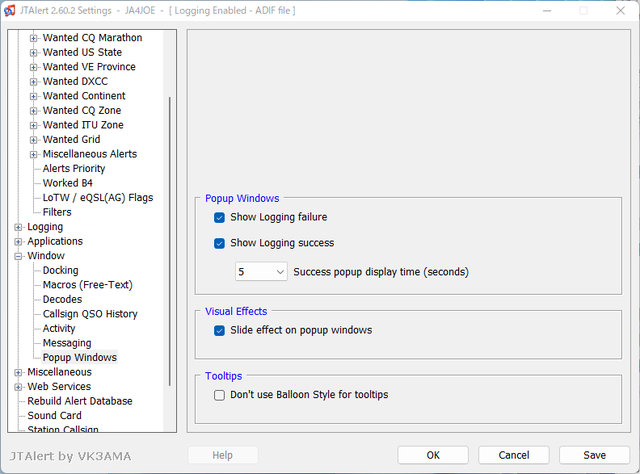
Task: Click the Cancel button
Action: pos(514,455)
